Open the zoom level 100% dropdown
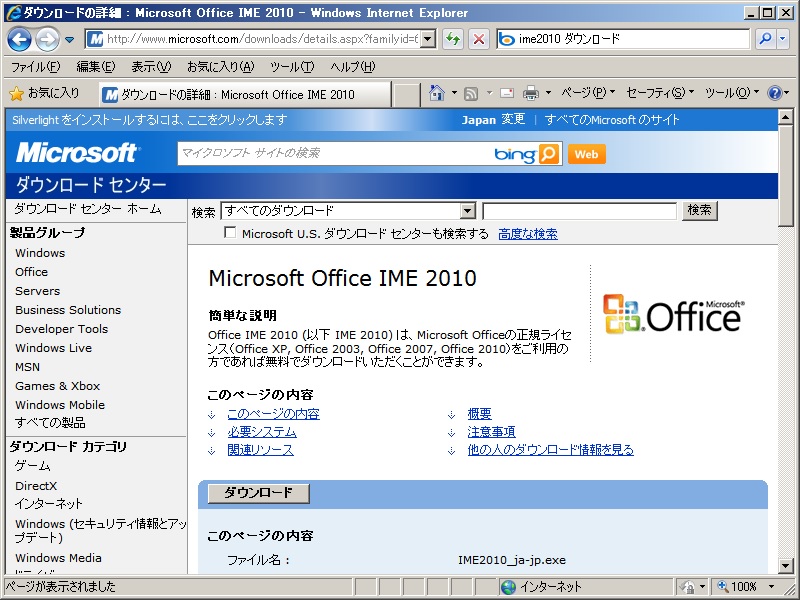 click(x=762, y=587)
